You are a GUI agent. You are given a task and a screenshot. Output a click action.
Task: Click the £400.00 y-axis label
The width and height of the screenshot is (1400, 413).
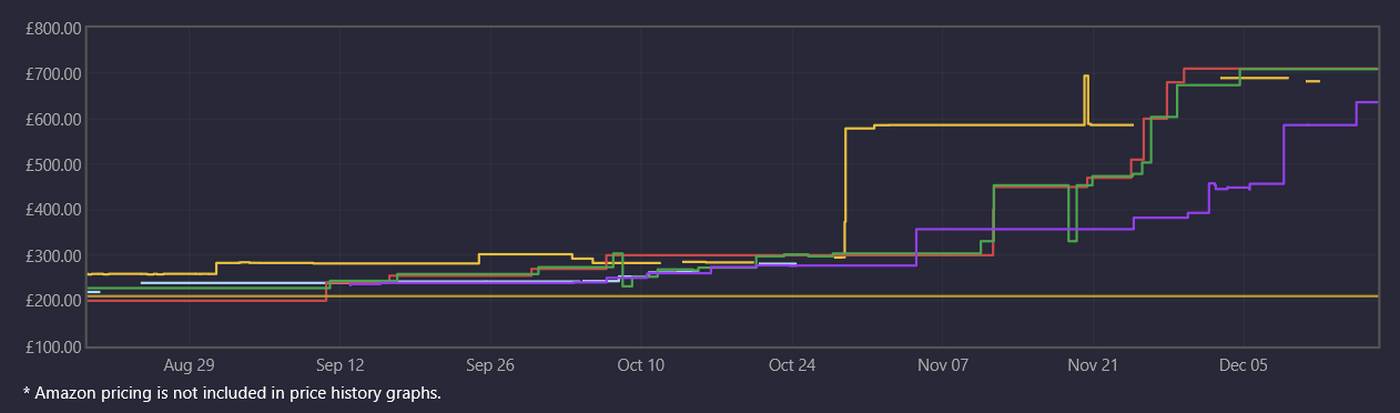coord(53,210)
